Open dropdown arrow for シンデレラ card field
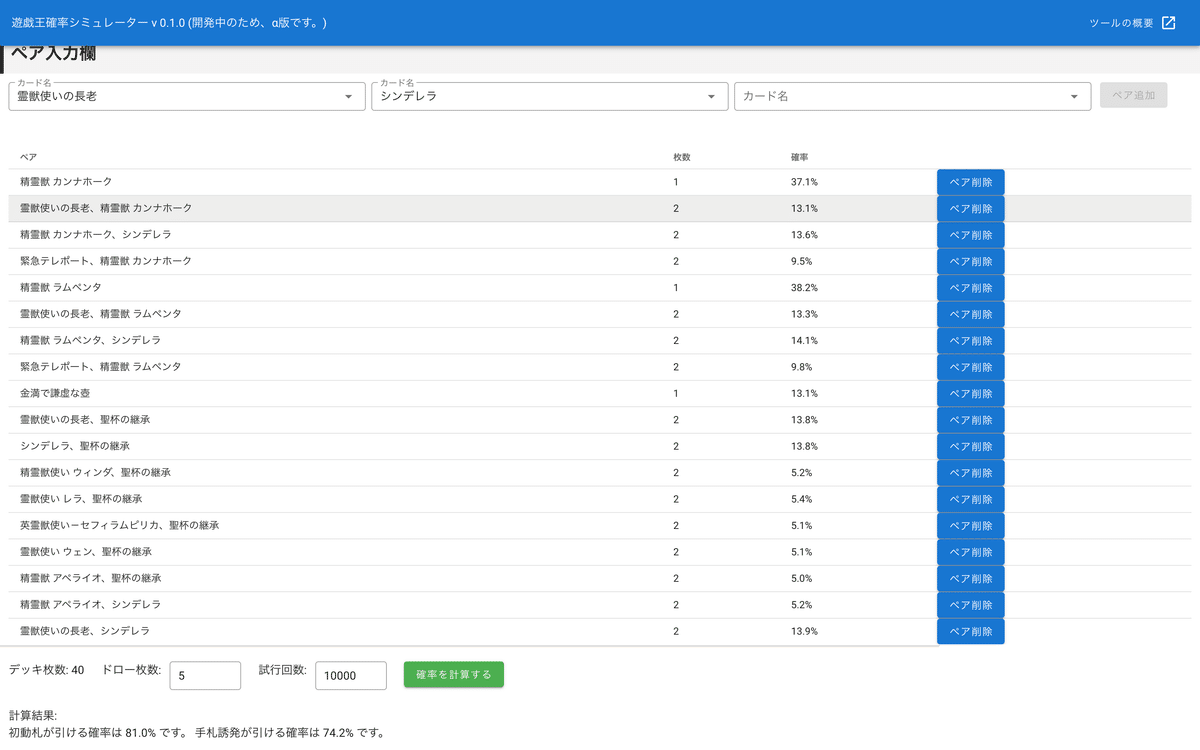 click(711, 97)
